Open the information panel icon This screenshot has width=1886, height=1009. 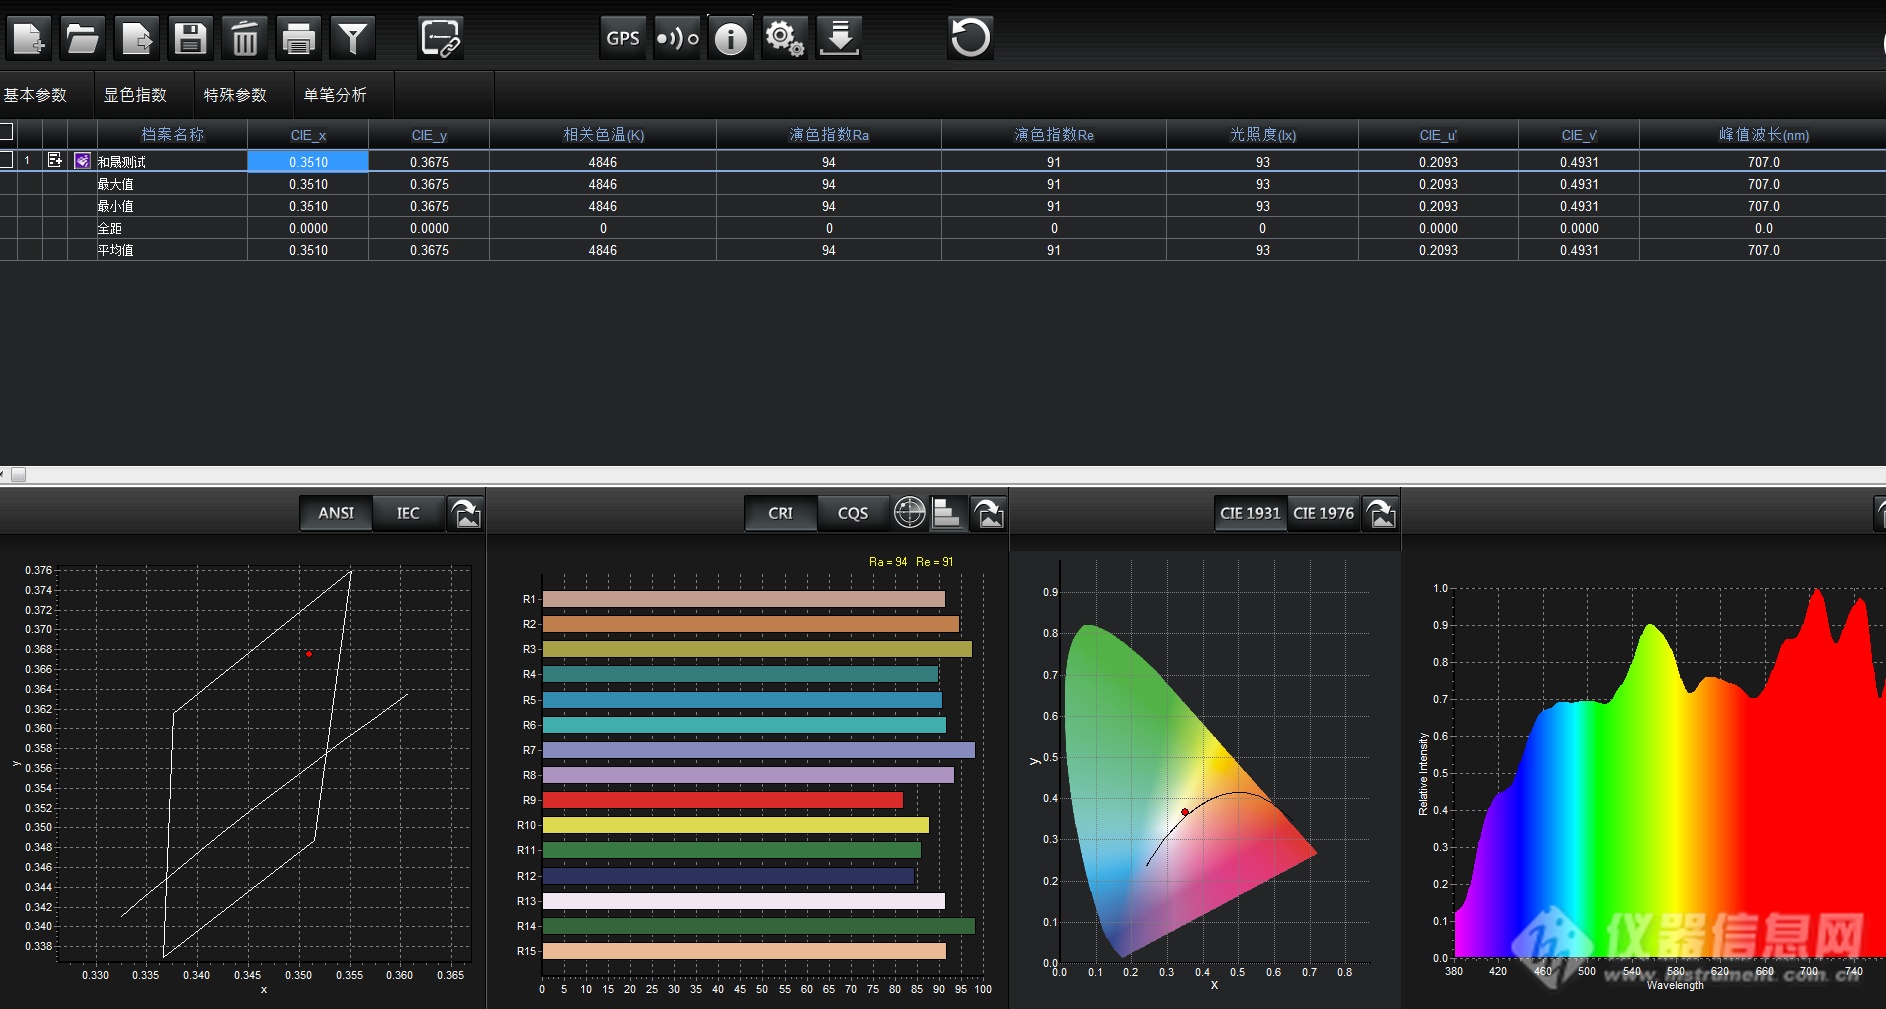[731, 38]
